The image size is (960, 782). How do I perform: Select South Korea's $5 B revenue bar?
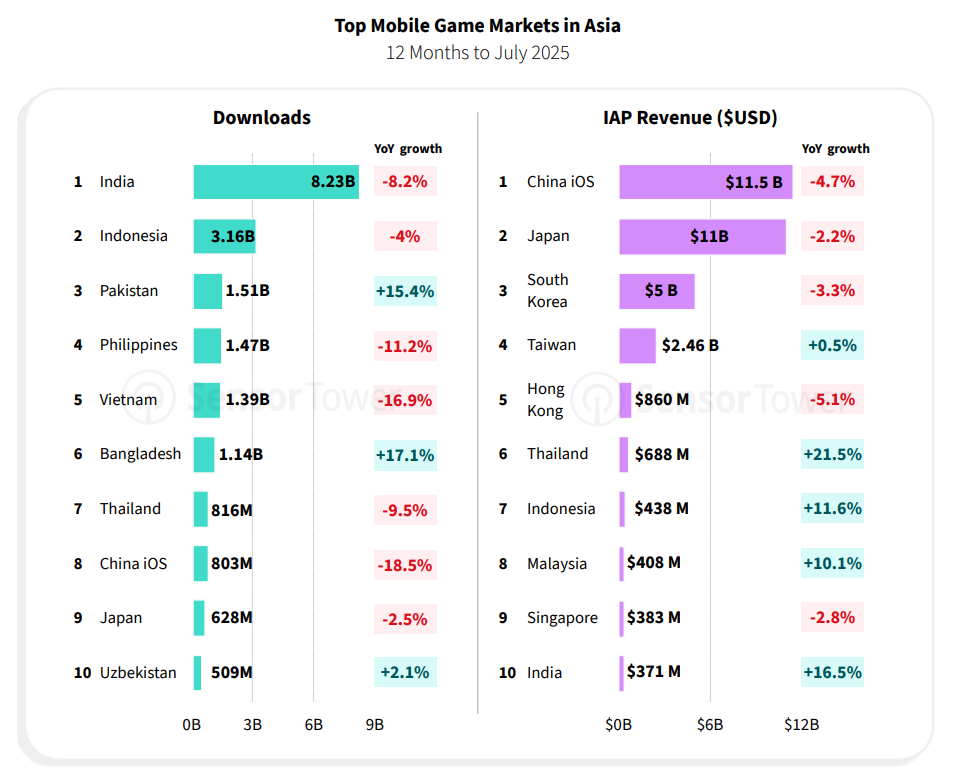[x=656, y=291]
